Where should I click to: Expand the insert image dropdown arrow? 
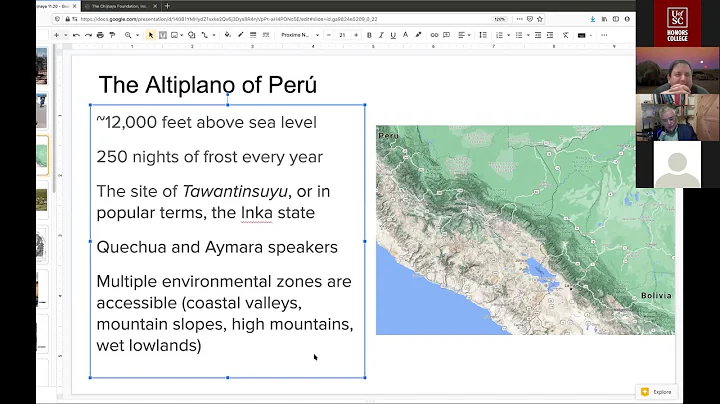point(182,35)
